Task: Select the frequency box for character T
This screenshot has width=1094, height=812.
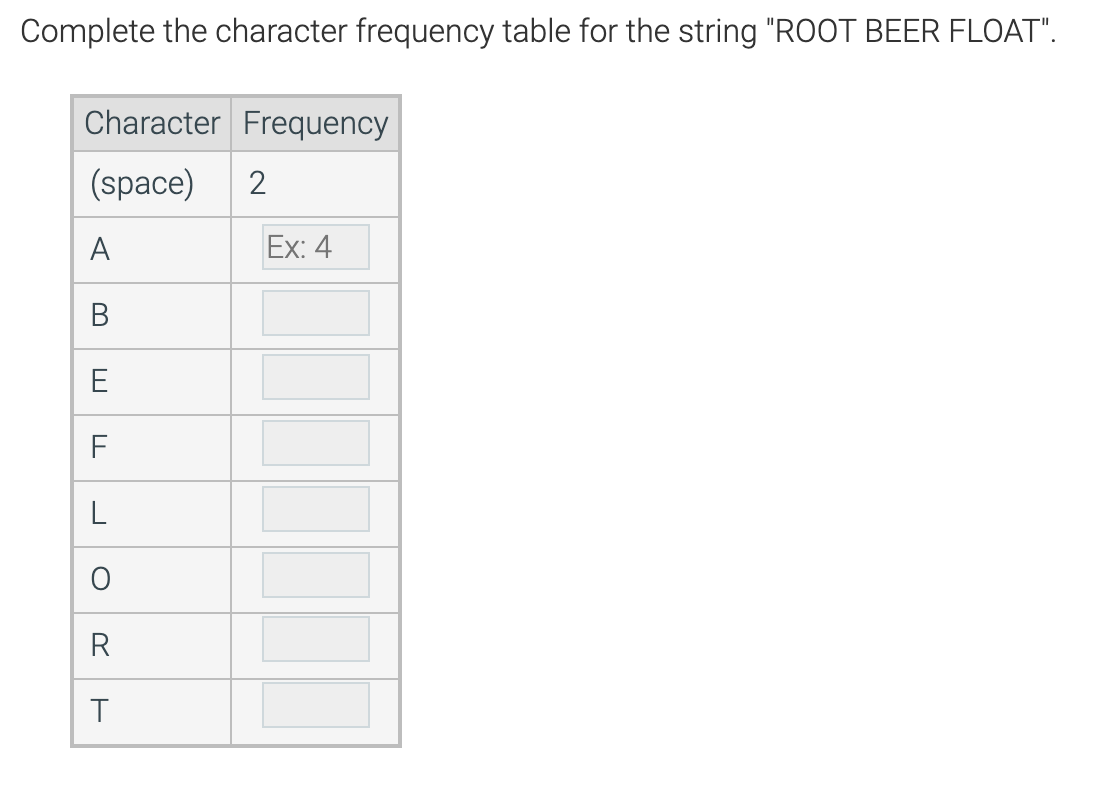Action: point(315,705)
